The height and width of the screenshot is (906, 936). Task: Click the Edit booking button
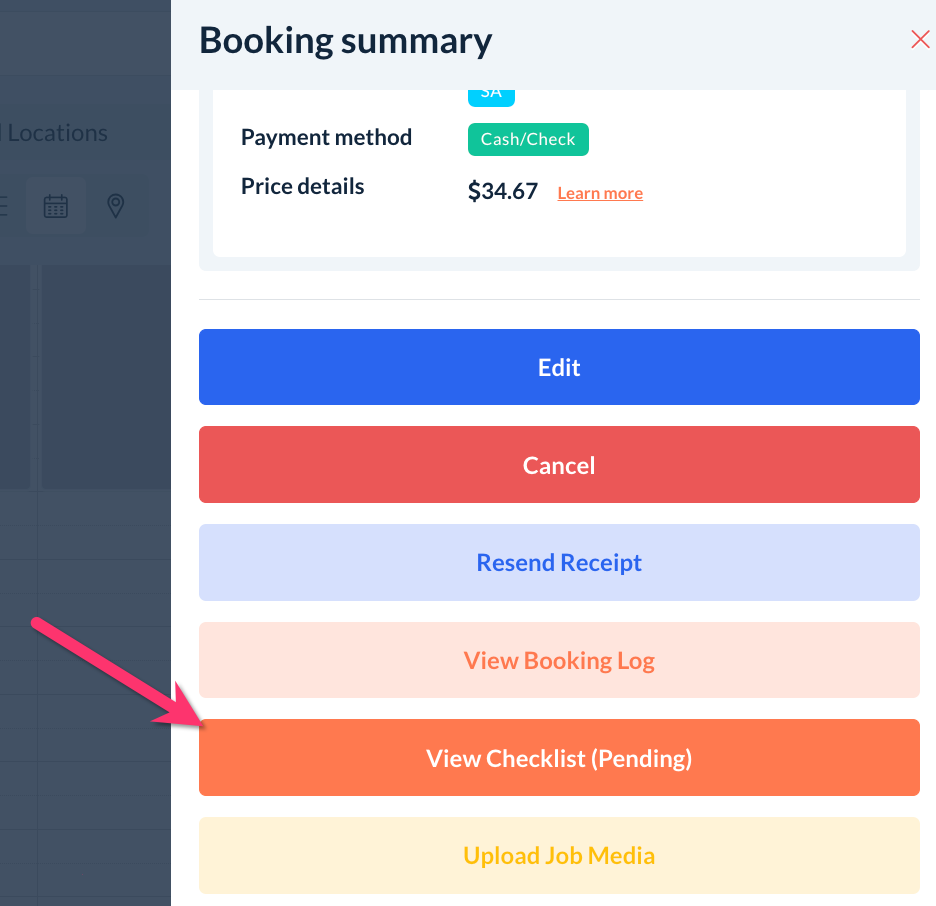pos(559,367)
